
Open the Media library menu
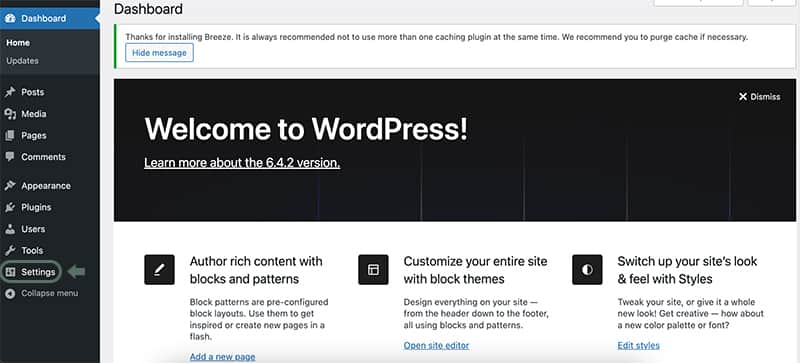point(34,114)
